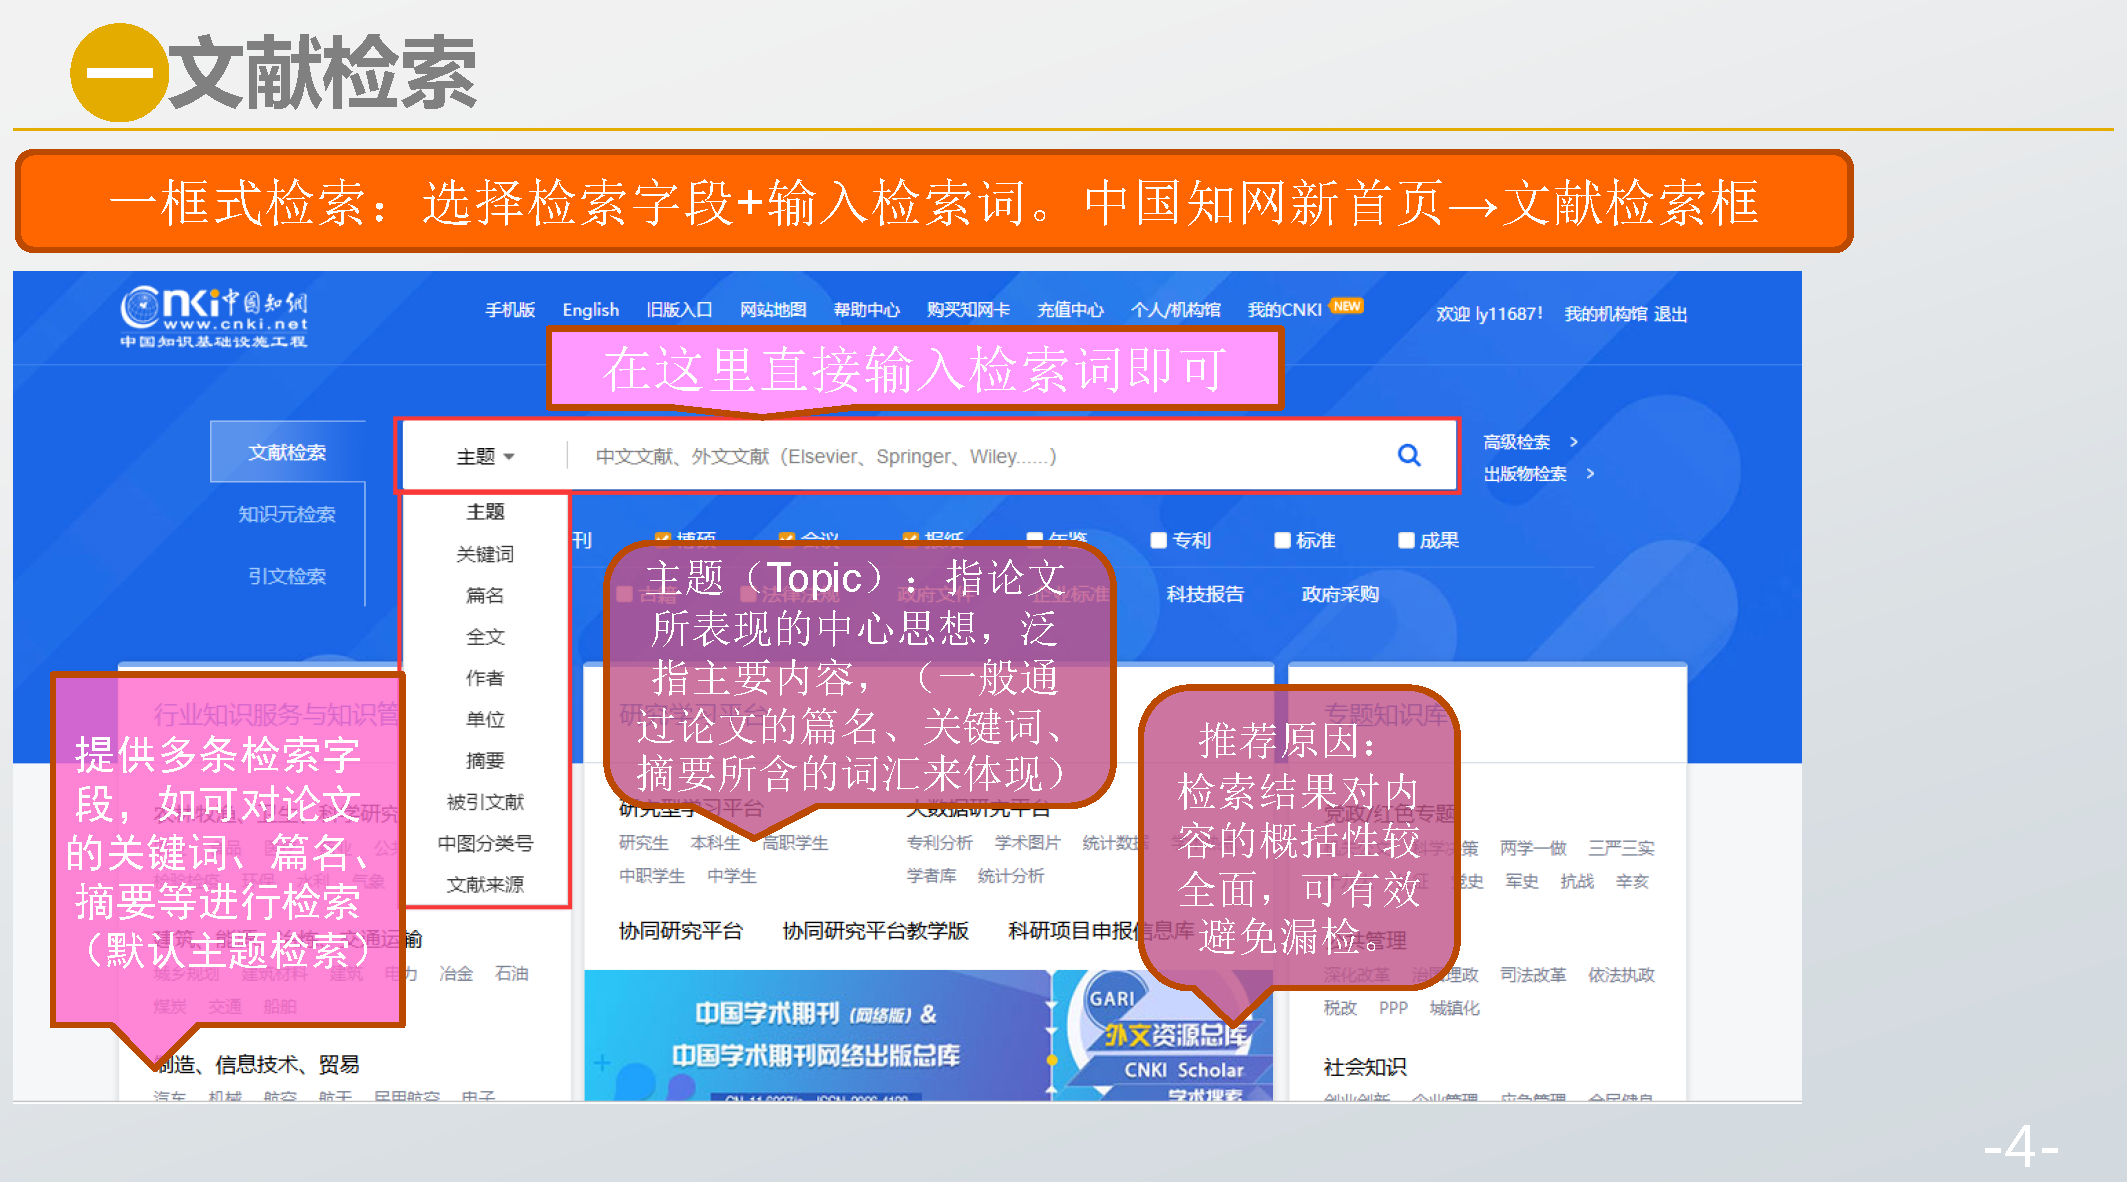Screen dimensions: 2127x1182
Task: Toggle the 成果 checkbox
Action: pyautogui.click(x=1406, y=540)
